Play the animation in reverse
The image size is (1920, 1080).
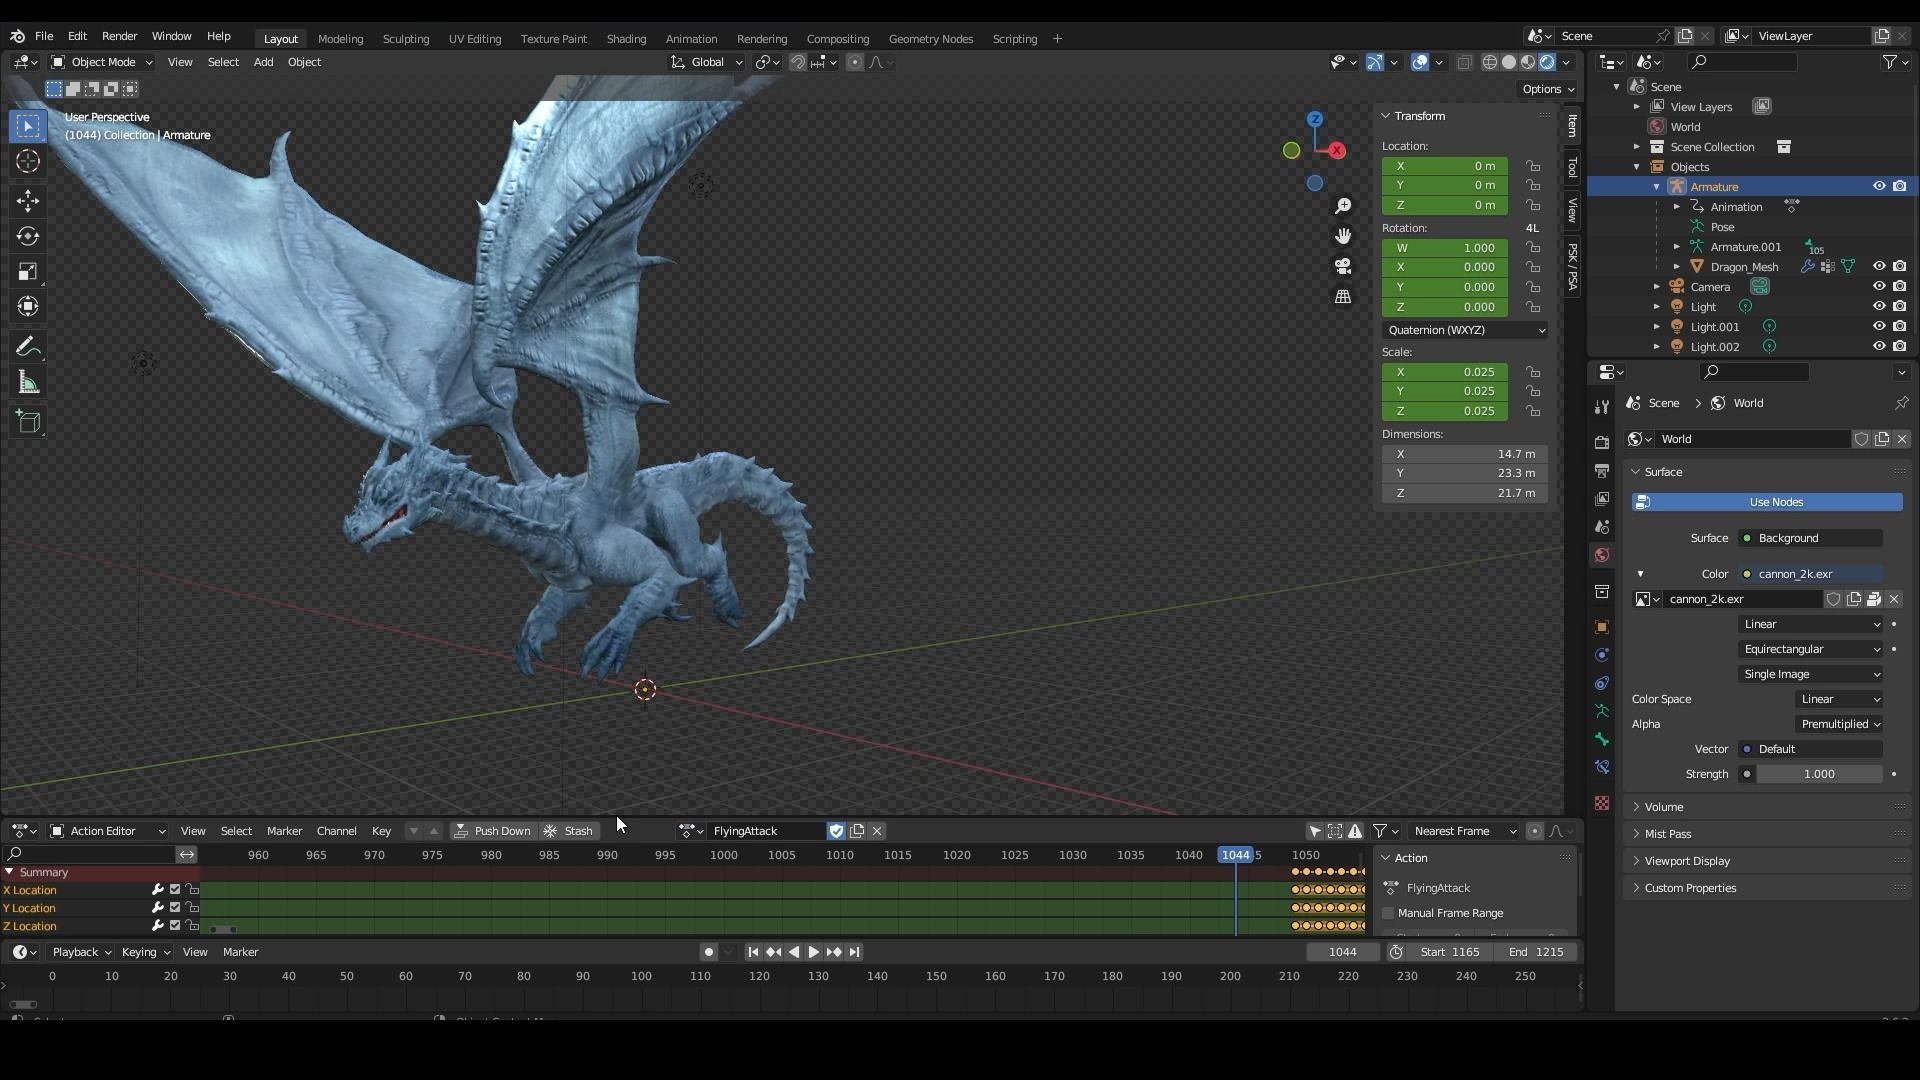tap(794, 952)
